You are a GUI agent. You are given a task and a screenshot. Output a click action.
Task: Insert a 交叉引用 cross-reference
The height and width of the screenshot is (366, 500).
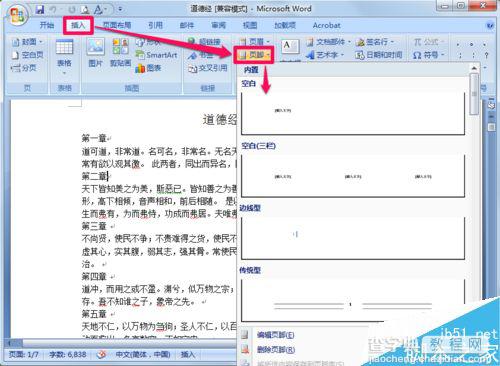pos(208,68)
